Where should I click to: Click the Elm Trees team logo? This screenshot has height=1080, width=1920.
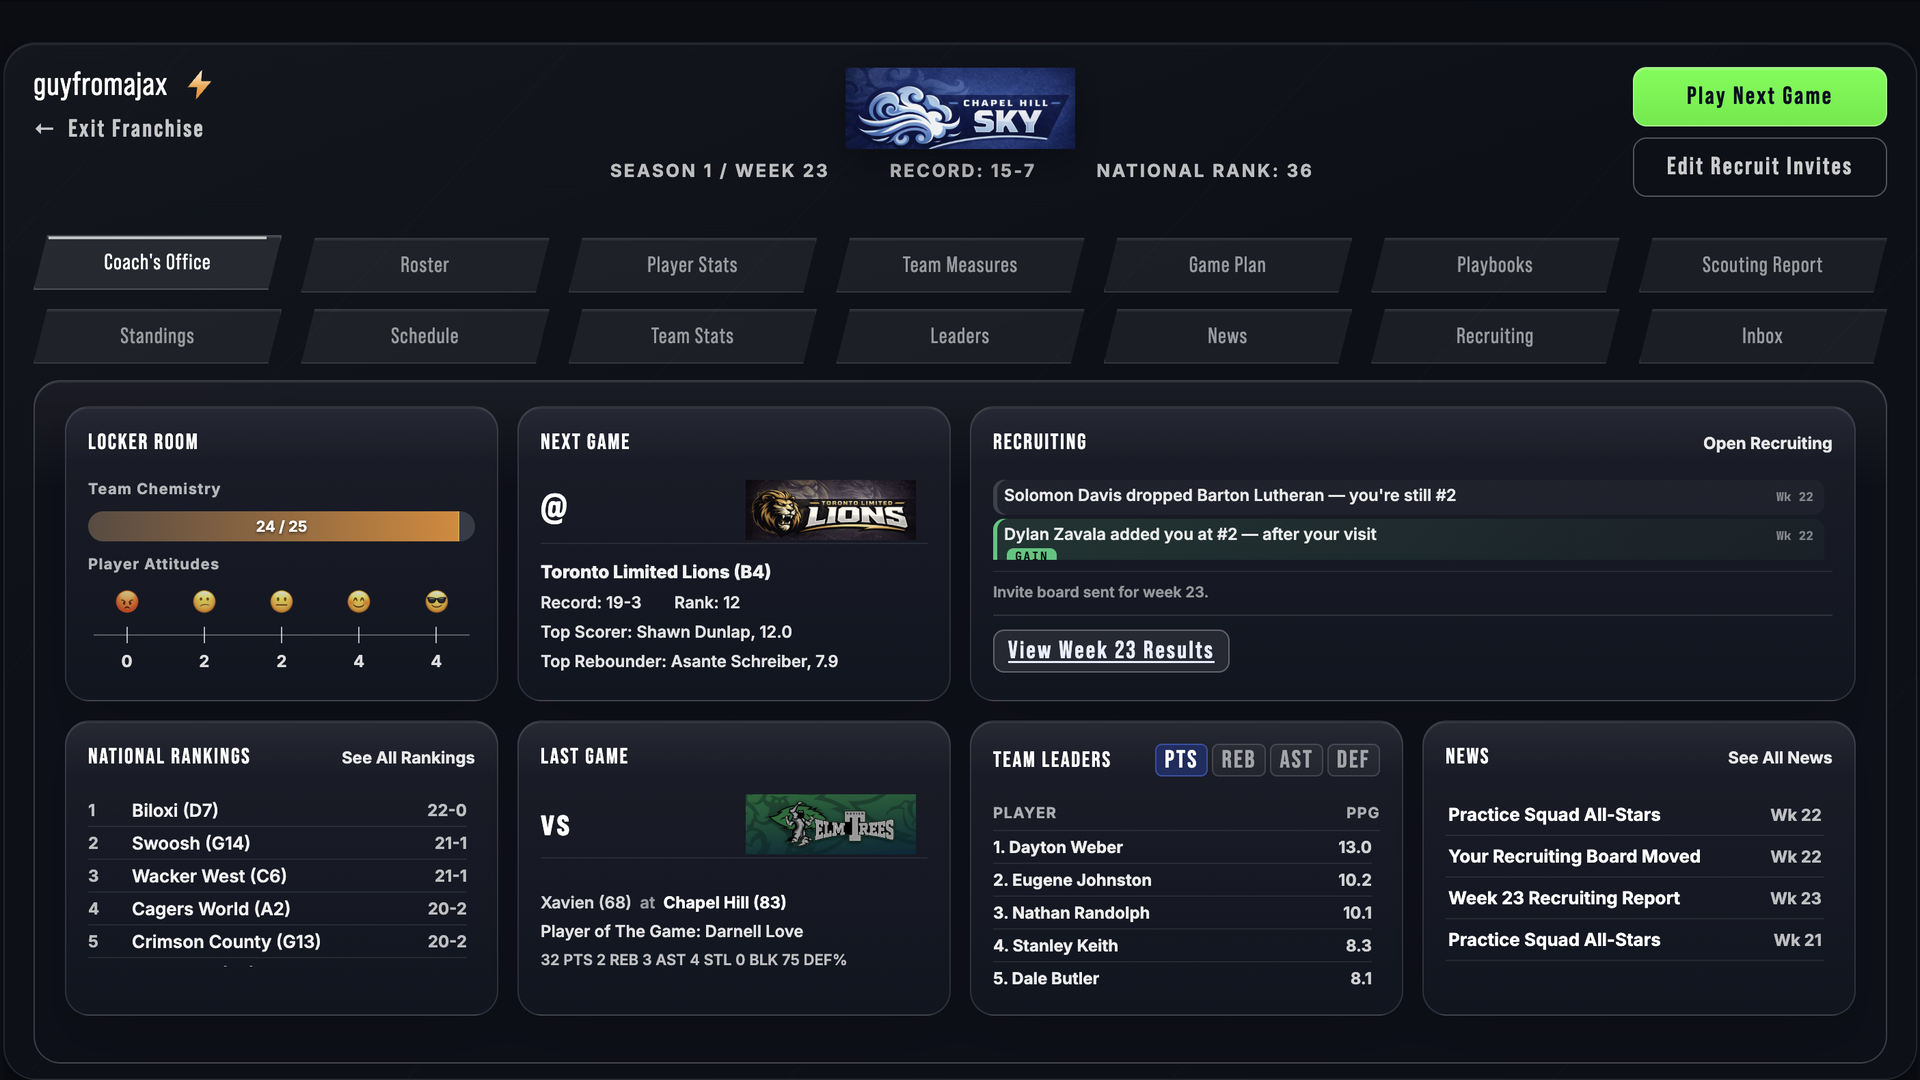click(x=830, y=824)
